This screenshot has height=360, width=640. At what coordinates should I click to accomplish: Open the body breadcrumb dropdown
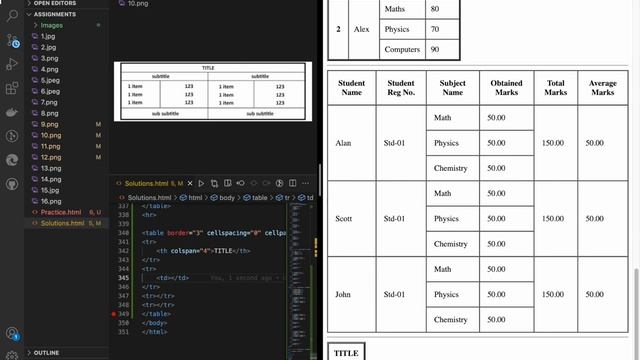223,198
